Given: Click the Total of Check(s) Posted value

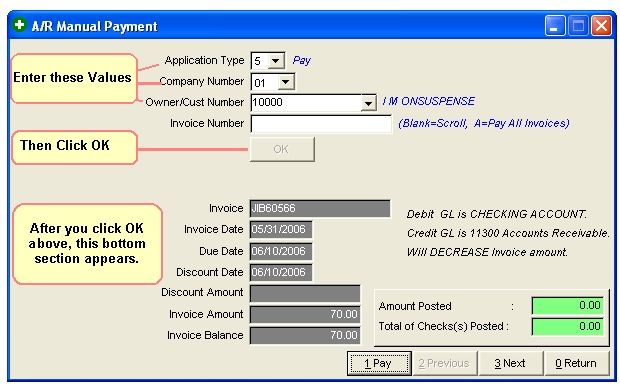Looking at the screenshot, I should 567,327.
